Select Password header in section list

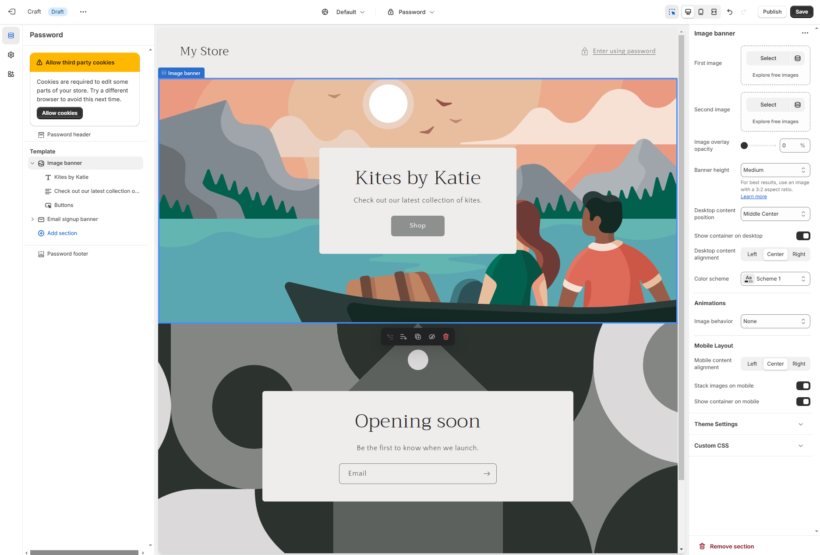click(x=69, y=135)
